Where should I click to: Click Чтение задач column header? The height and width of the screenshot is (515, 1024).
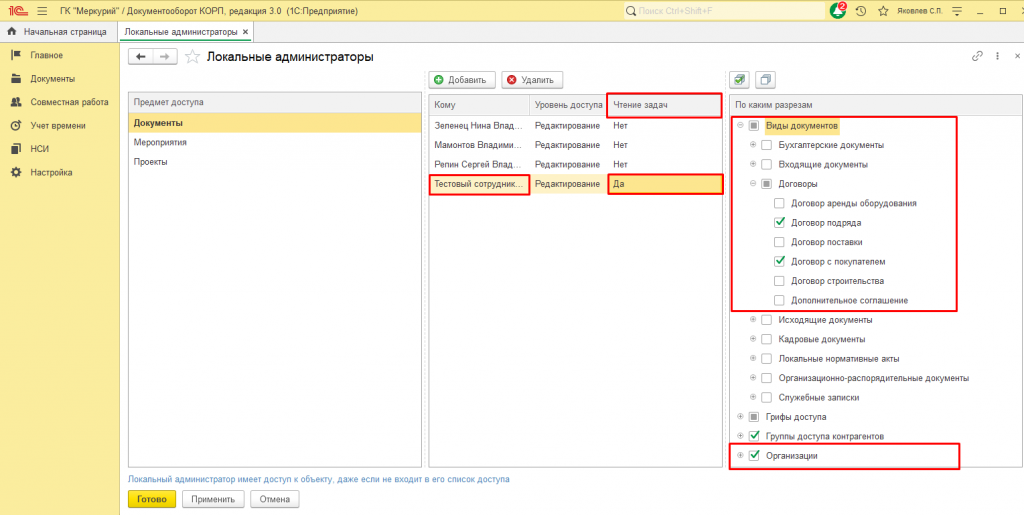[664, 105]
